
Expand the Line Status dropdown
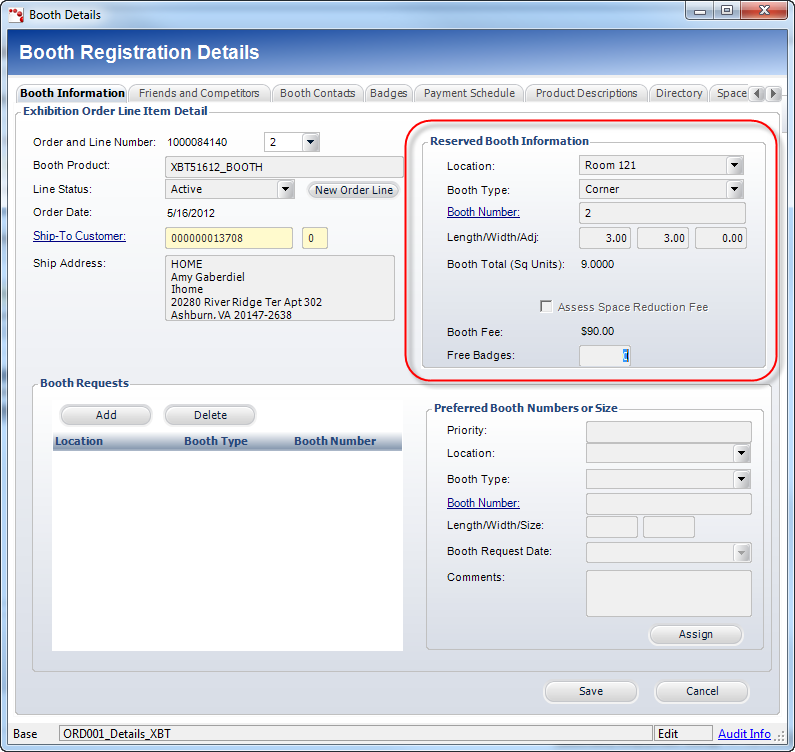coord(285,189)
